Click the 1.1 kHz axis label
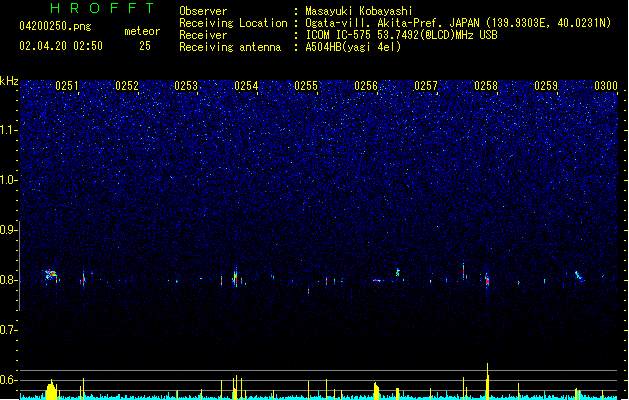 click(x=8, y=130)
